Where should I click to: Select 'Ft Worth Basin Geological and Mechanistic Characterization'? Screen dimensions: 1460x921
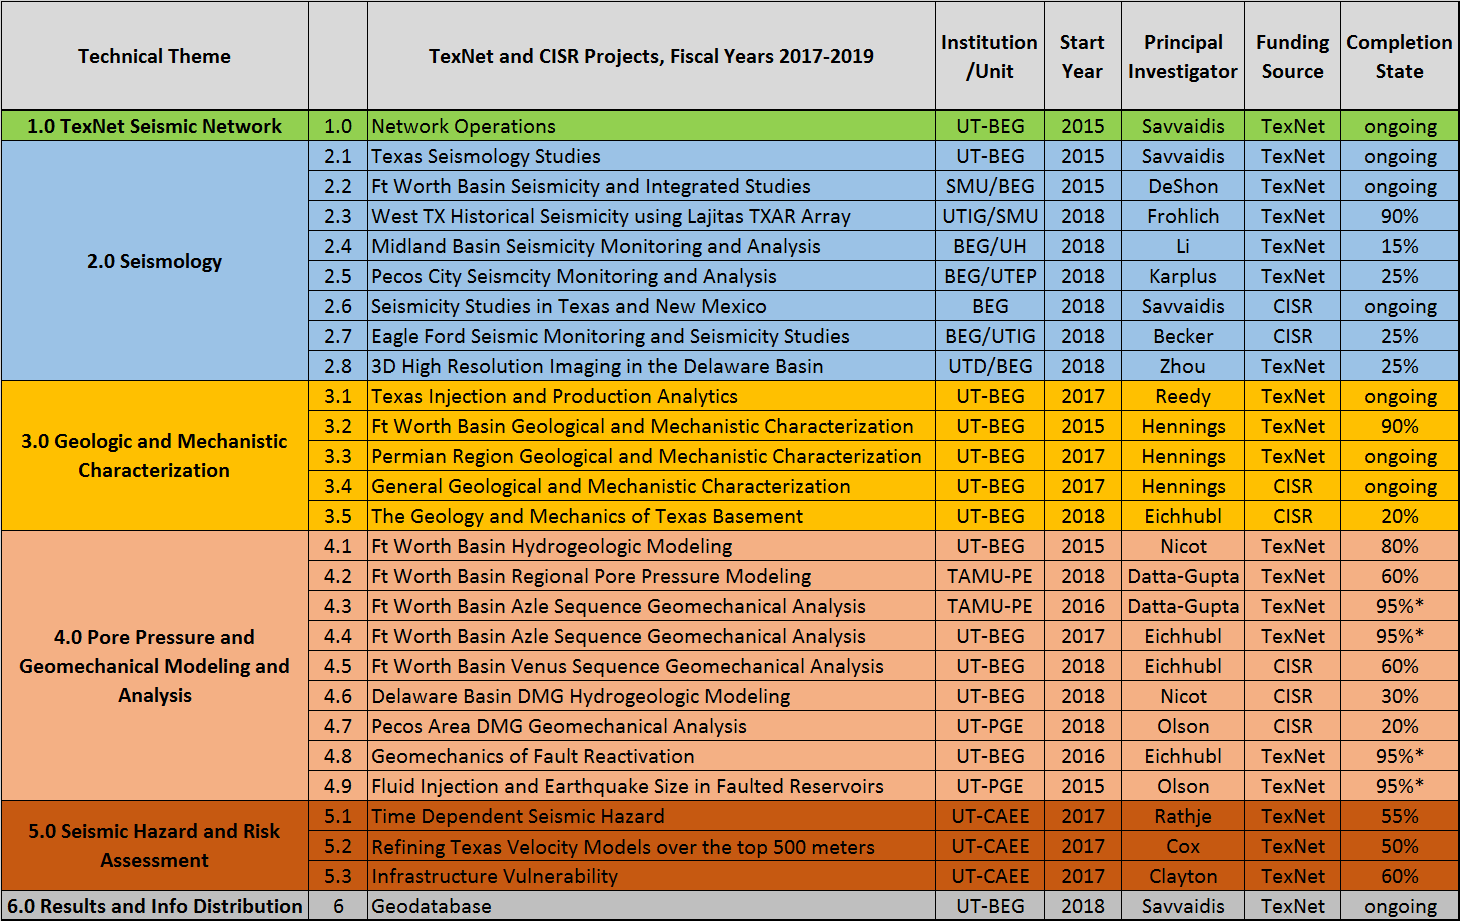point(651,426)
